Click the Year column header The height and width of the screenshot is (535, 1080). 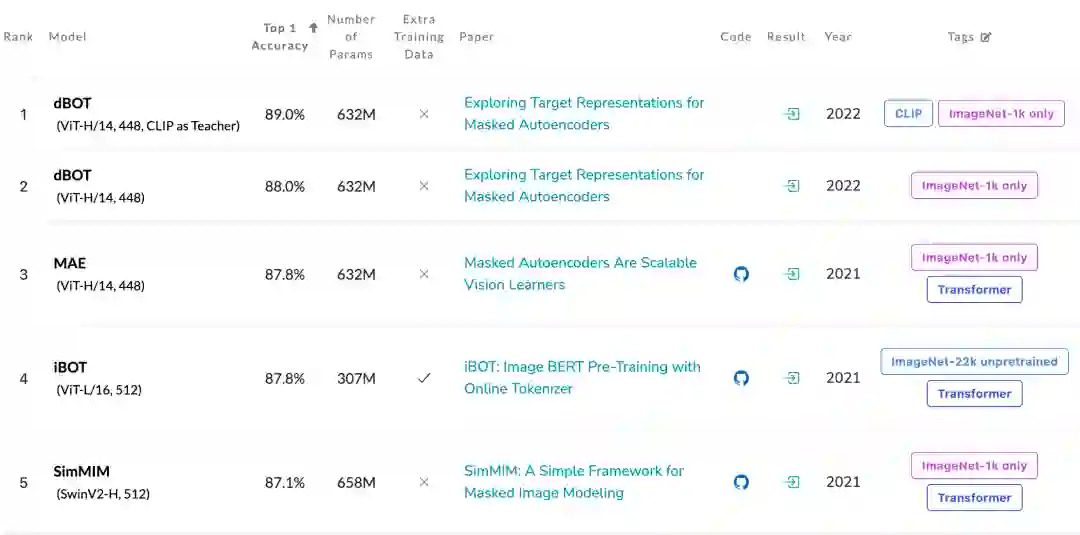[x=838, y=37]
